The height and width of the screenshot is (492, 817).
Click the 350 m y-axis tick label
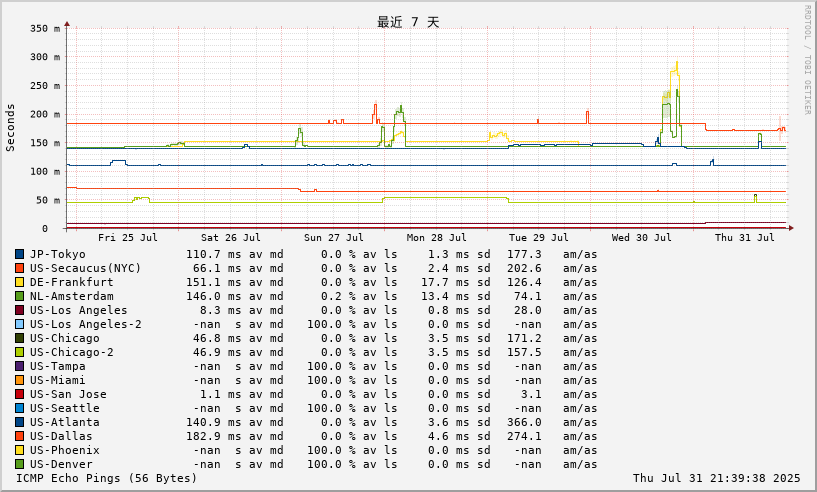[45, 29]
